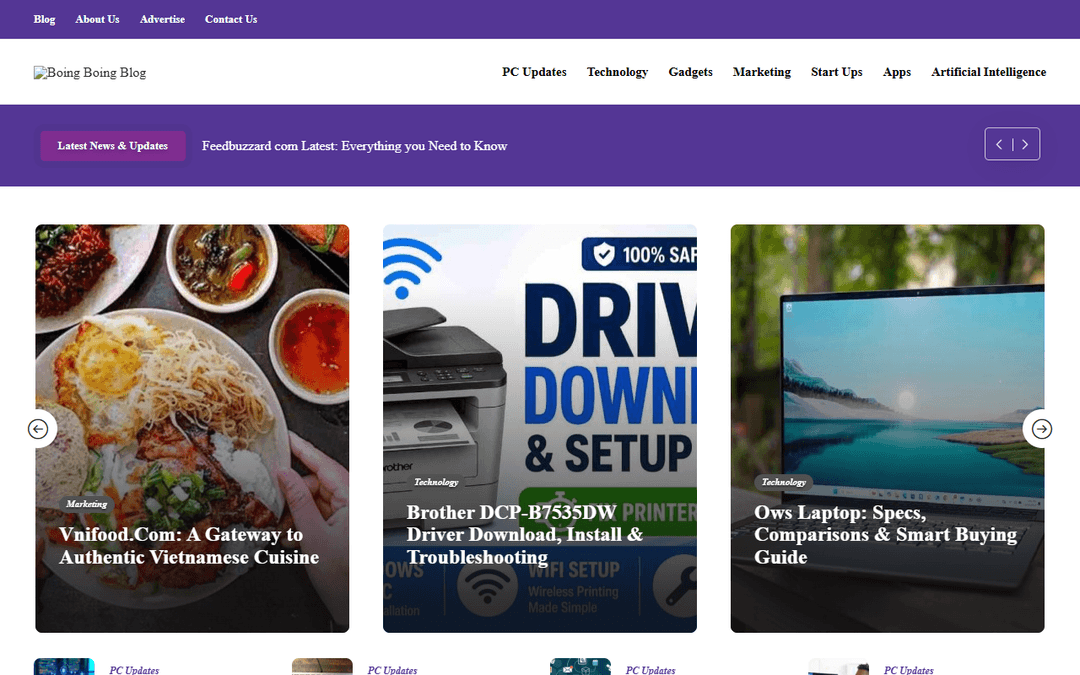Open the Blog link in top bar
Screen dimensions: 1080x675
tap(44, 19)
